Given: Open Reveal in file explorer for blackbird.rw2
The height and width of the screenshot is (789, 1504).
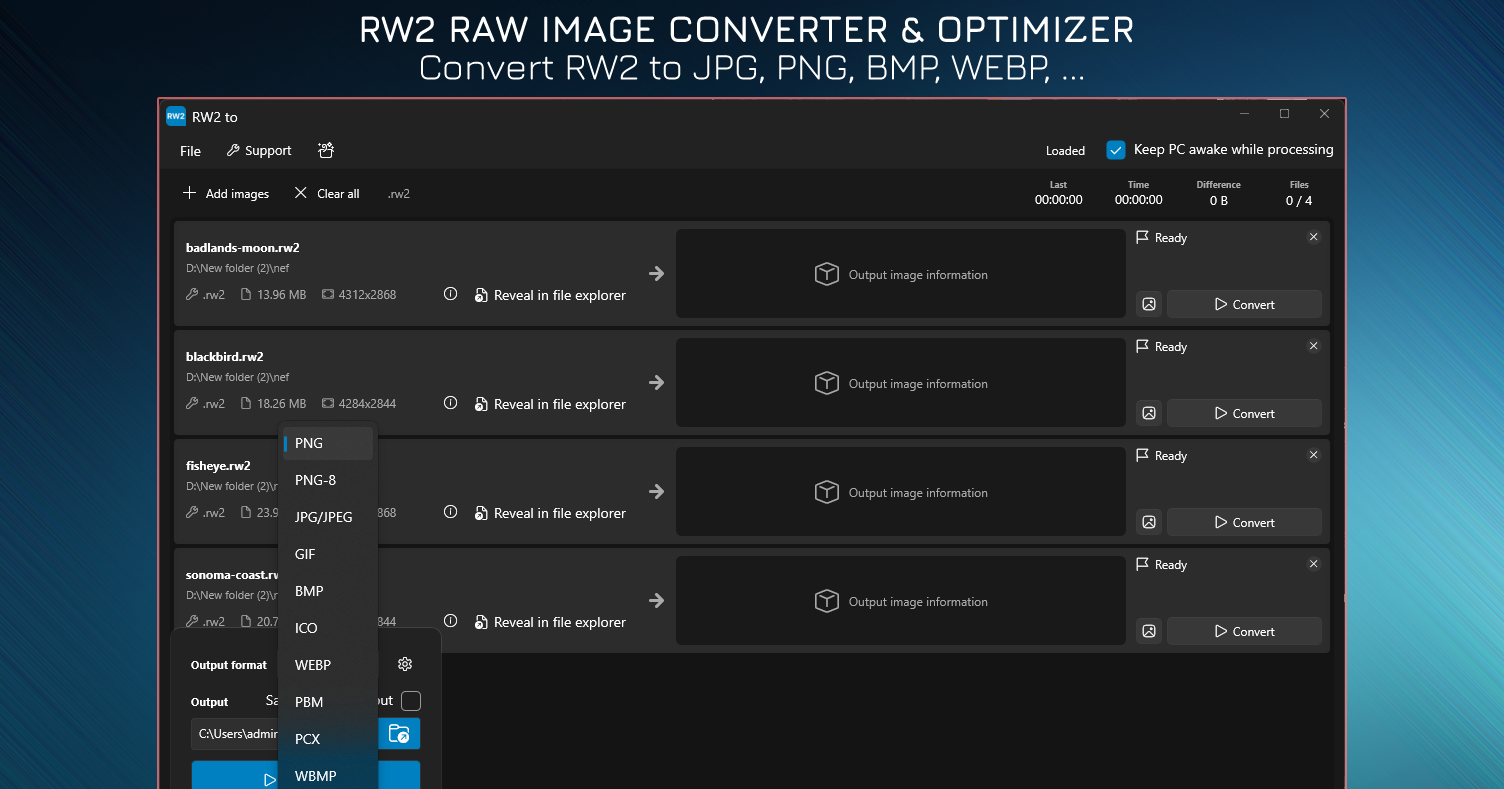Looking at the screenshot, I should point(549,403).
